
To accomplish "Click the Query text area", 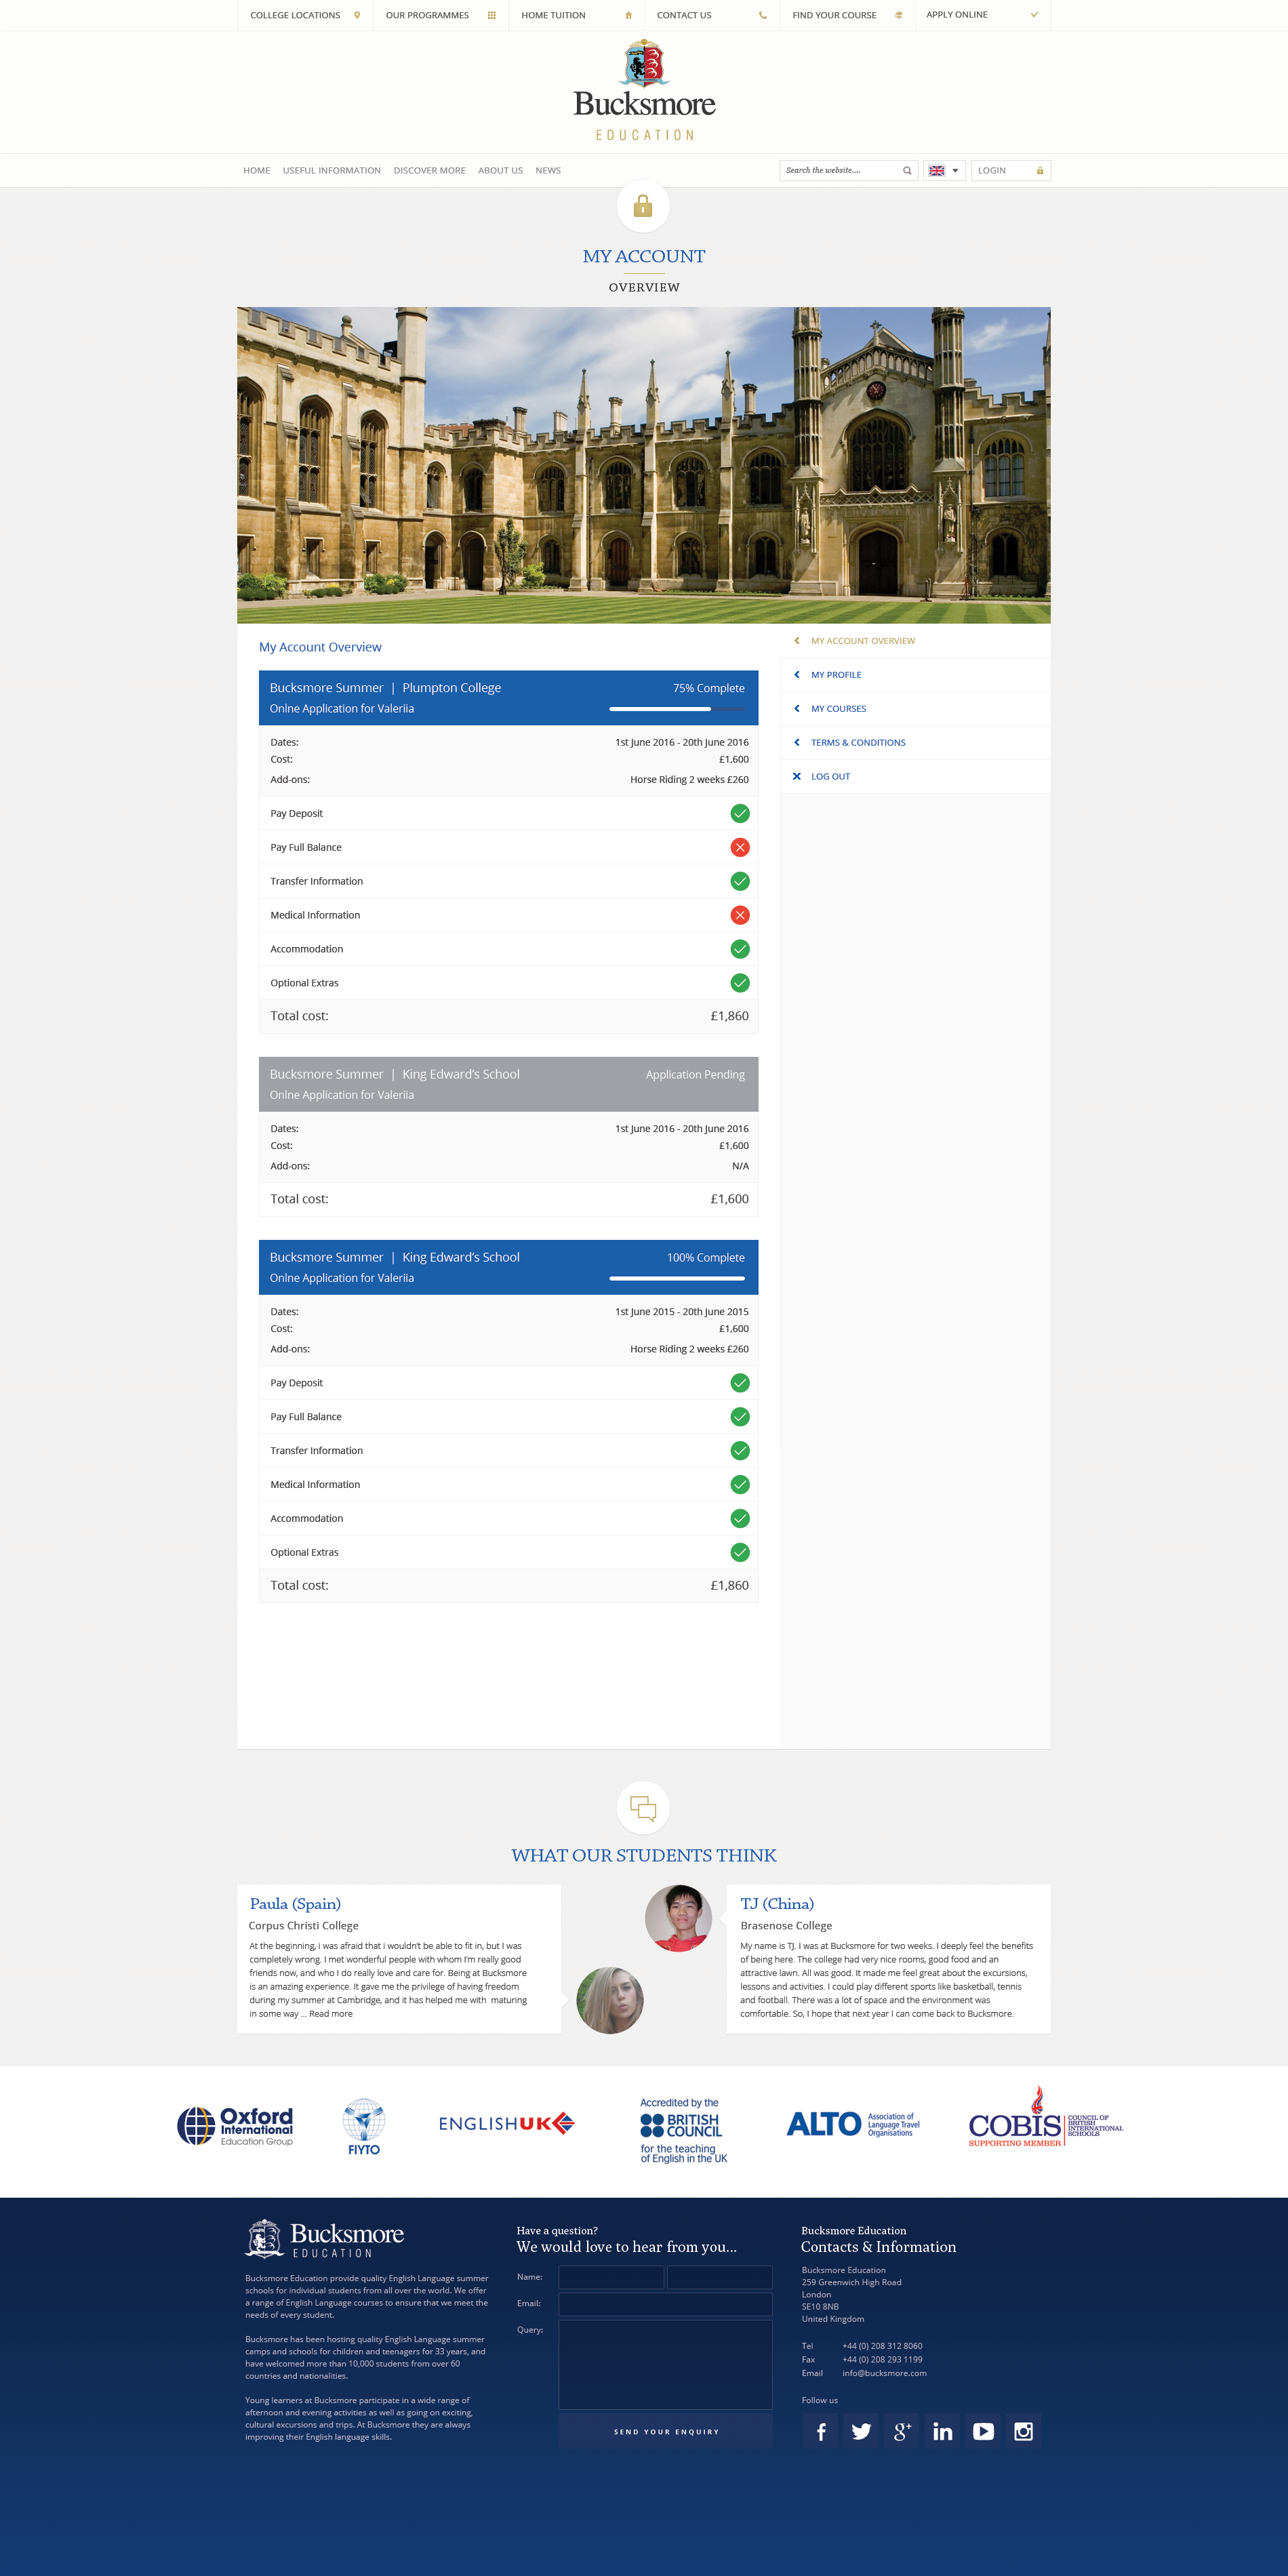I will tap(666, 2364).
